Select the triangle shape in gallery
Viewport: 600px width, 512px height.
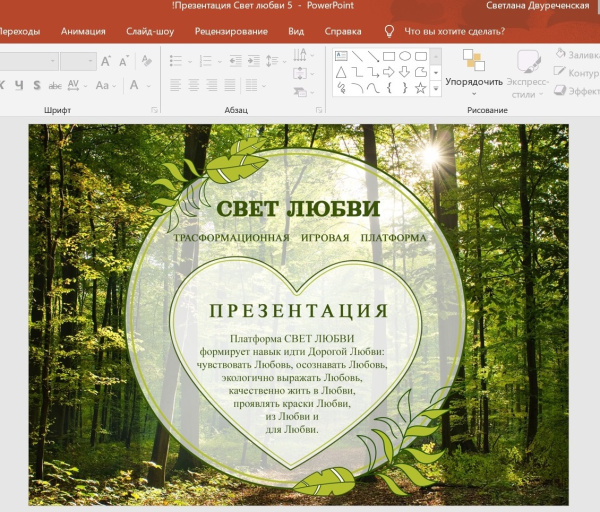(x=341, y=72)
